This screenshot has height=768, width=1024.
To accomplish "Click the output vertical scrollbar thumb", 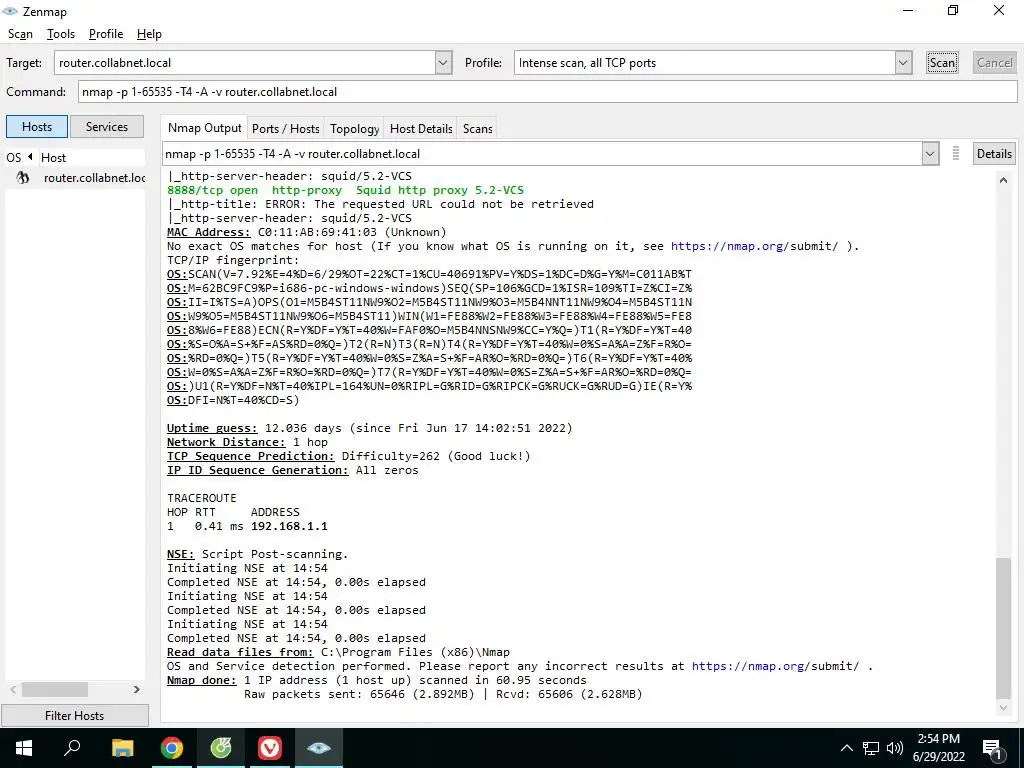I will point(1004,628).
